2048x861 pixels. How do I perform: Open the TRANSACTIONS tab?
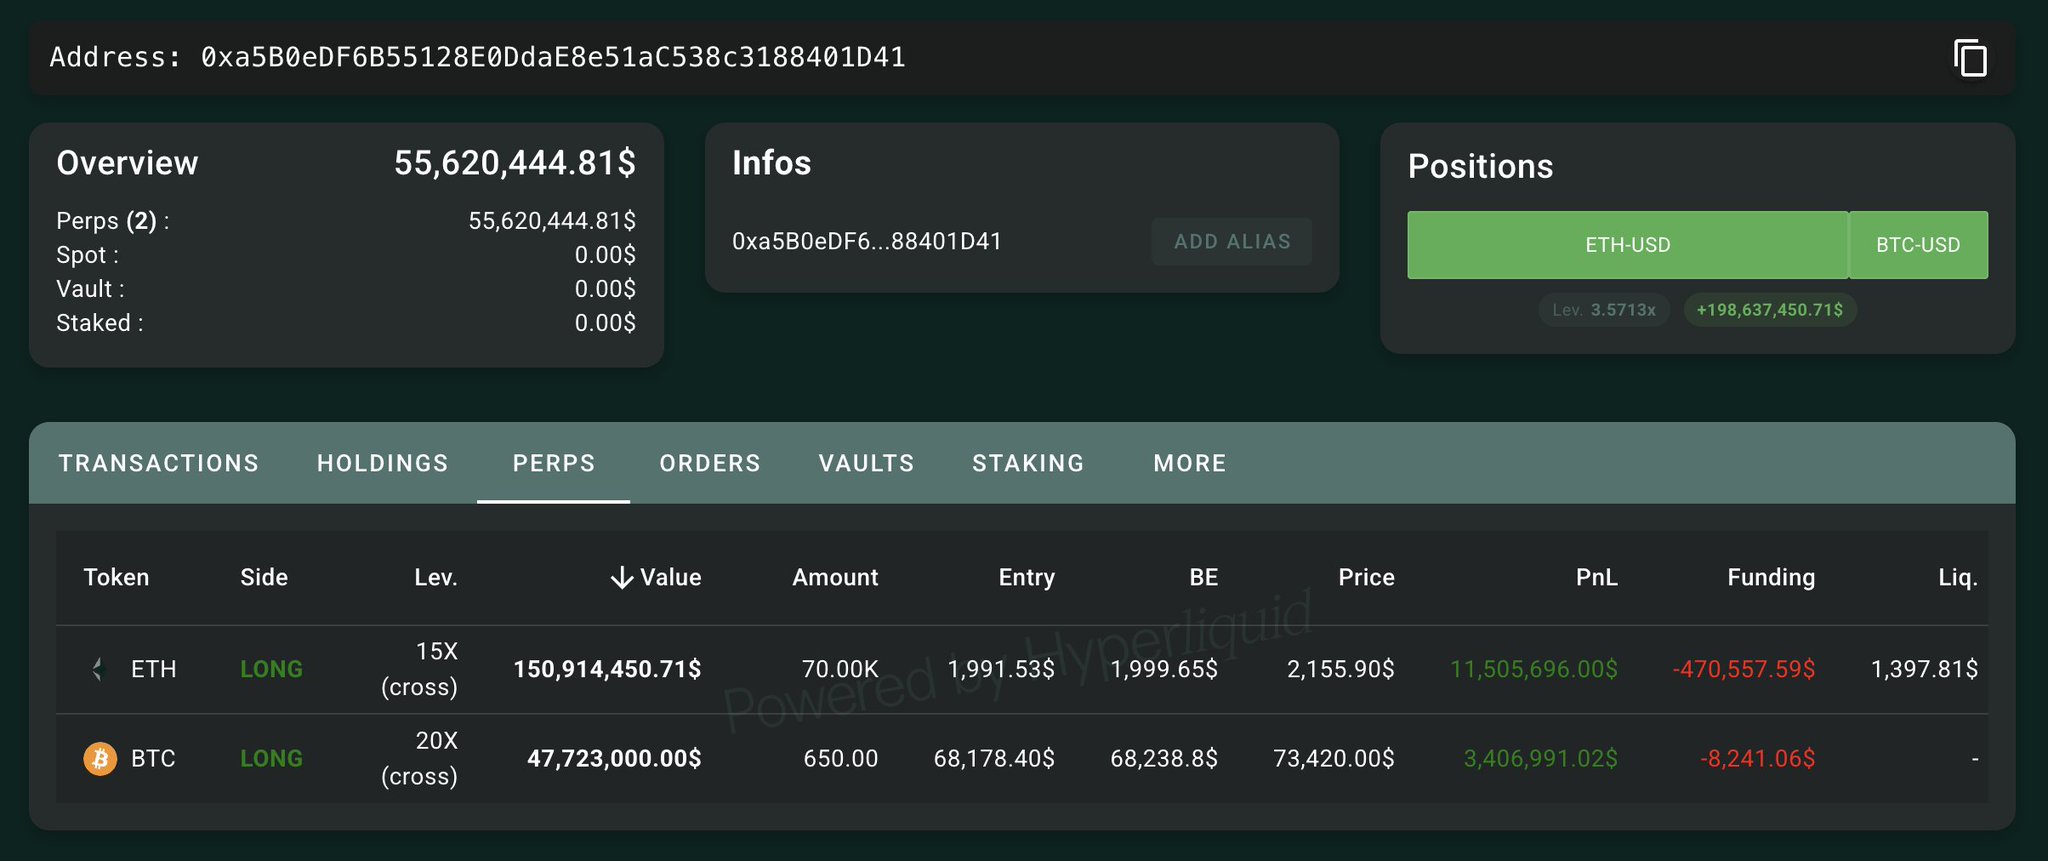159,463
